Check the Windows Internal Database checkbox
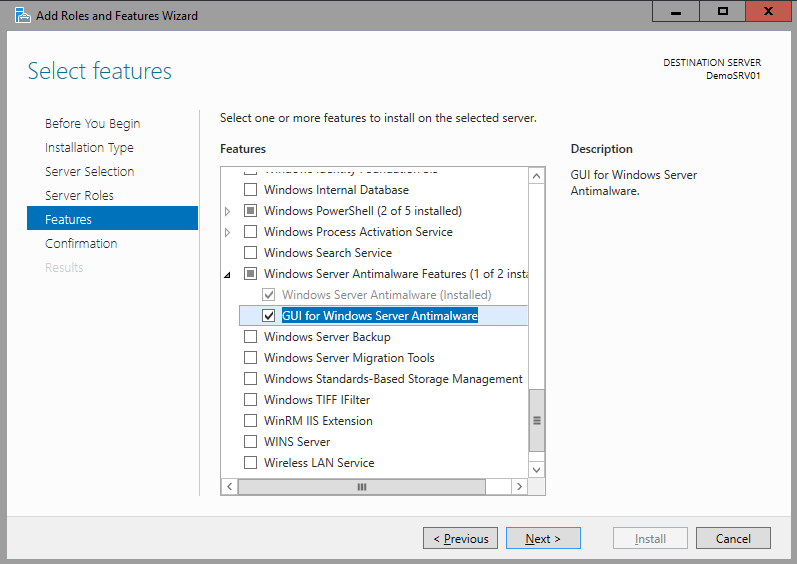Image resolution: width=797 pixels, height=564 pixels. 251,190
